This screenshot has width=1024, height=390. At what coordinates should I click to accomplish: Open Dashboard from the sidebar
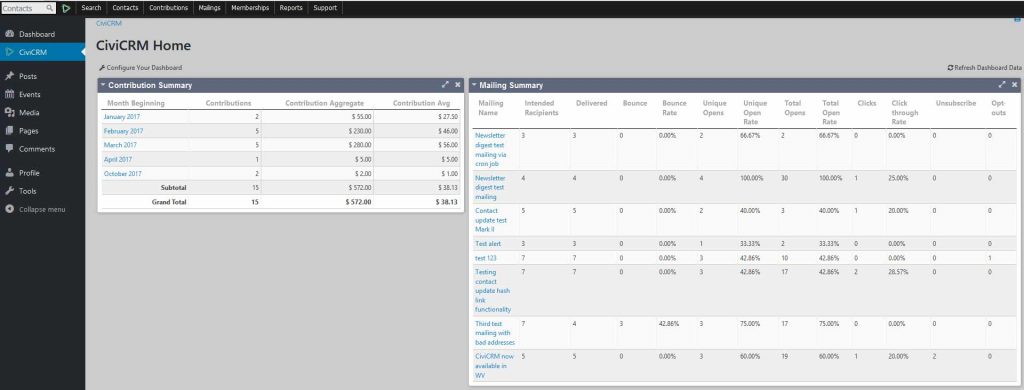tap(37, 34)
